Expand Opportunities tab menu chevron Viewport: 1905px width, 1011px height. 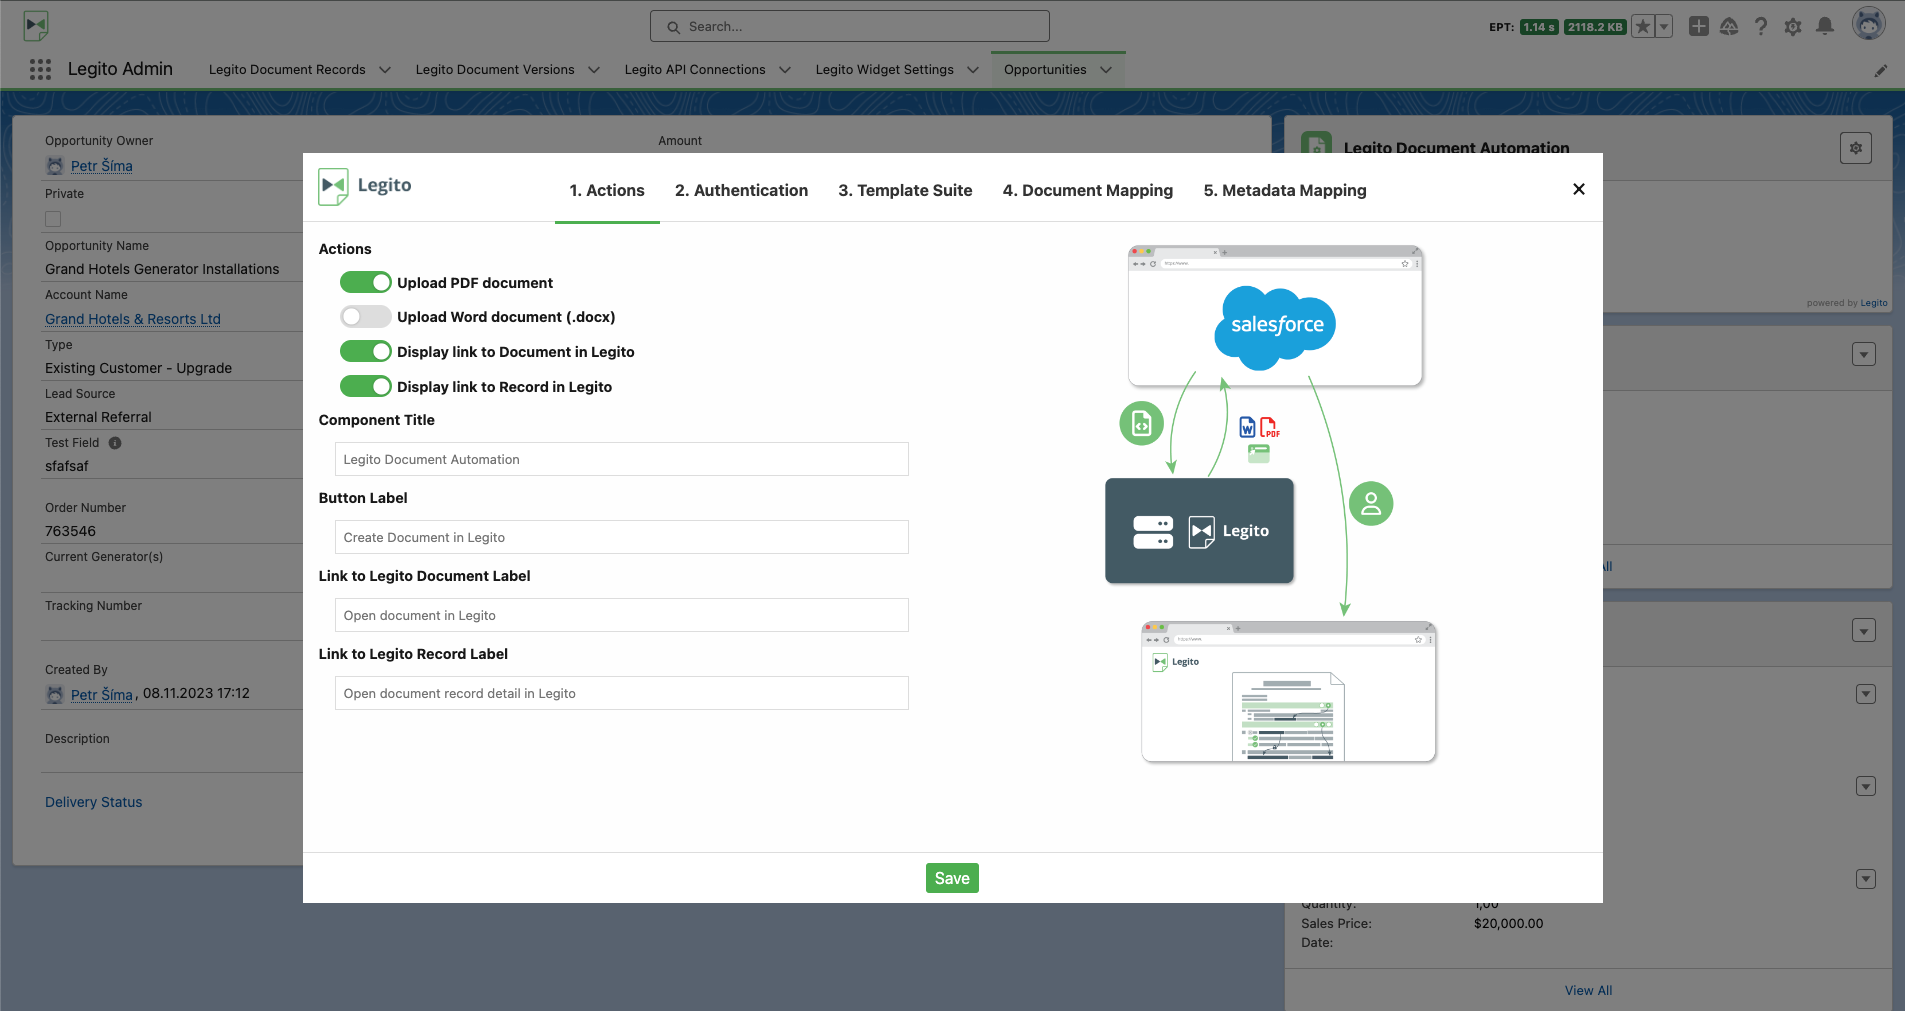click(1105, 70)
